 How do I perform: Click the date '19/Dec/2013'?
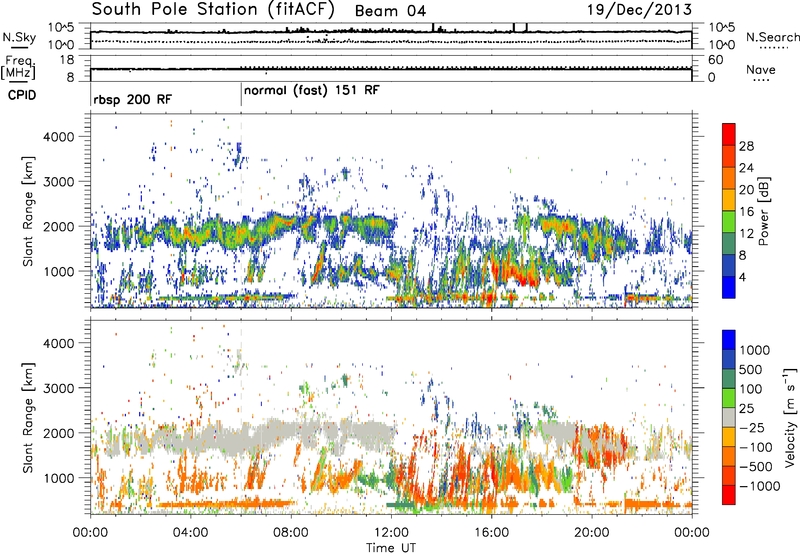click(639, 10)
